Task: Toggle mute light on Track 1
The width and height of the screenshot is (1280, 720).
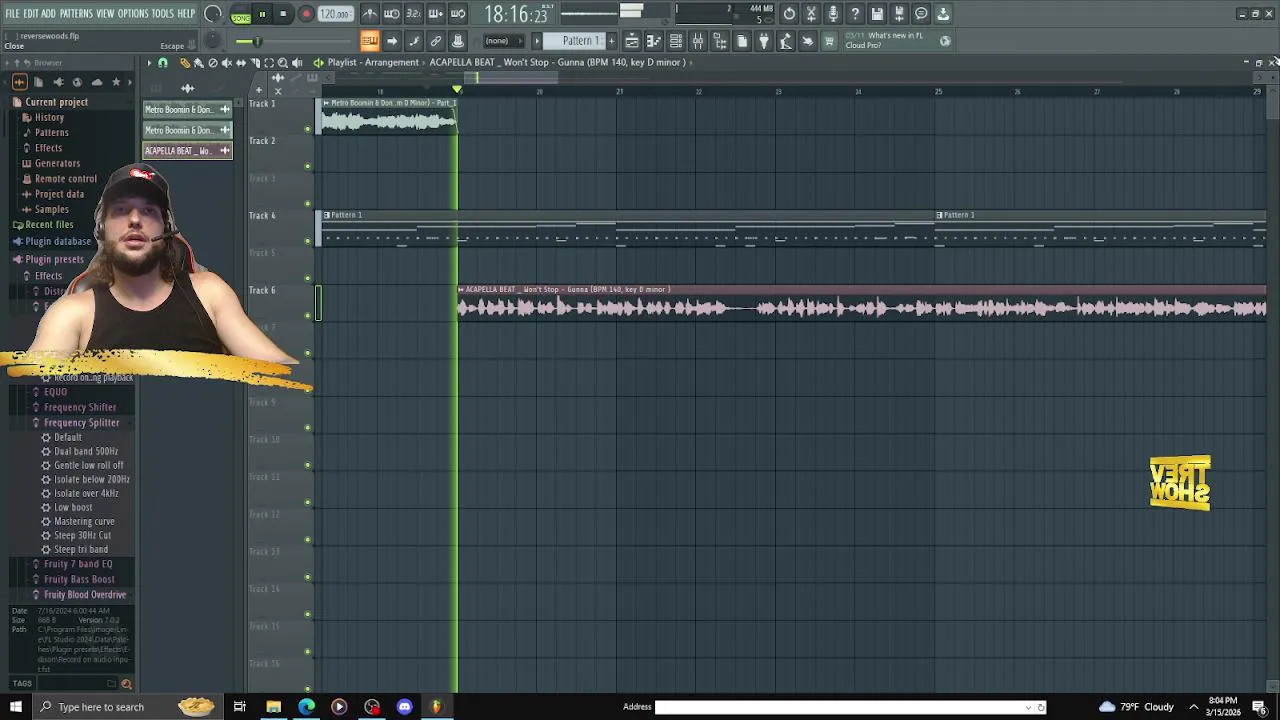Action: coord(308,129)
